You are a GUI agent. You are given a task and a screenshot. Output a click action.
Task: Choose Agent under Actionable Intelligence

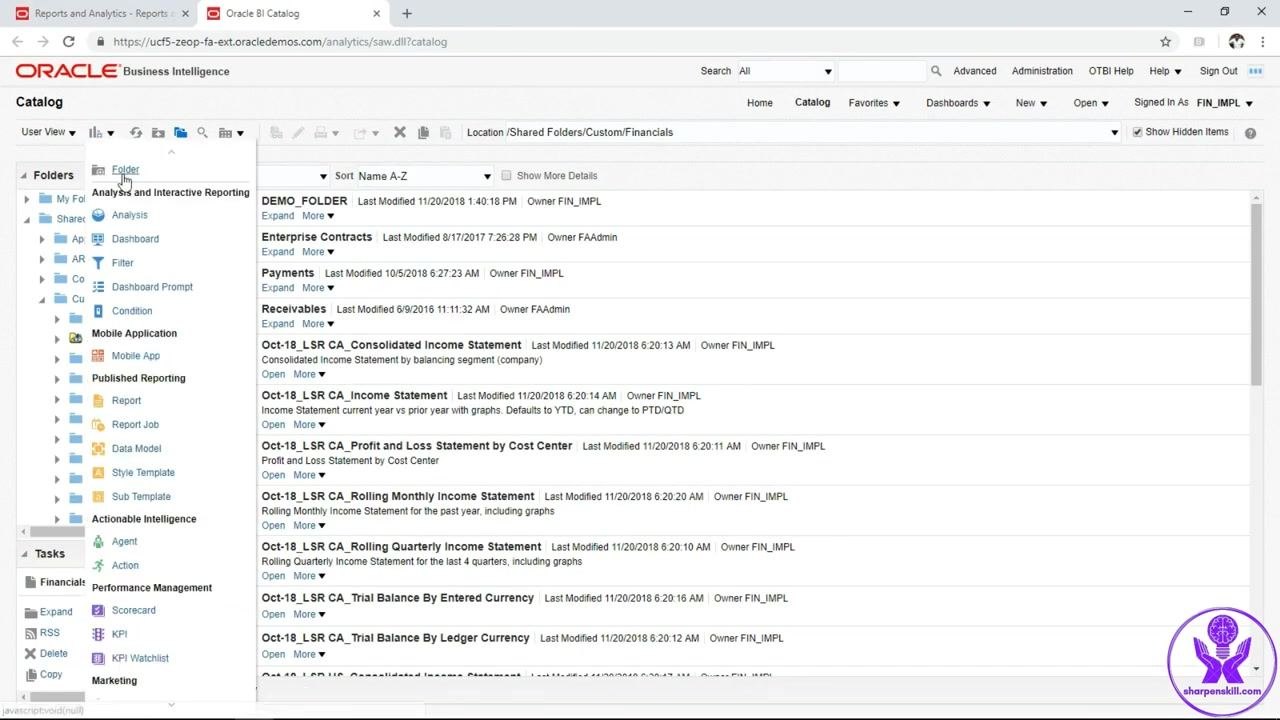tap(124, 541)
